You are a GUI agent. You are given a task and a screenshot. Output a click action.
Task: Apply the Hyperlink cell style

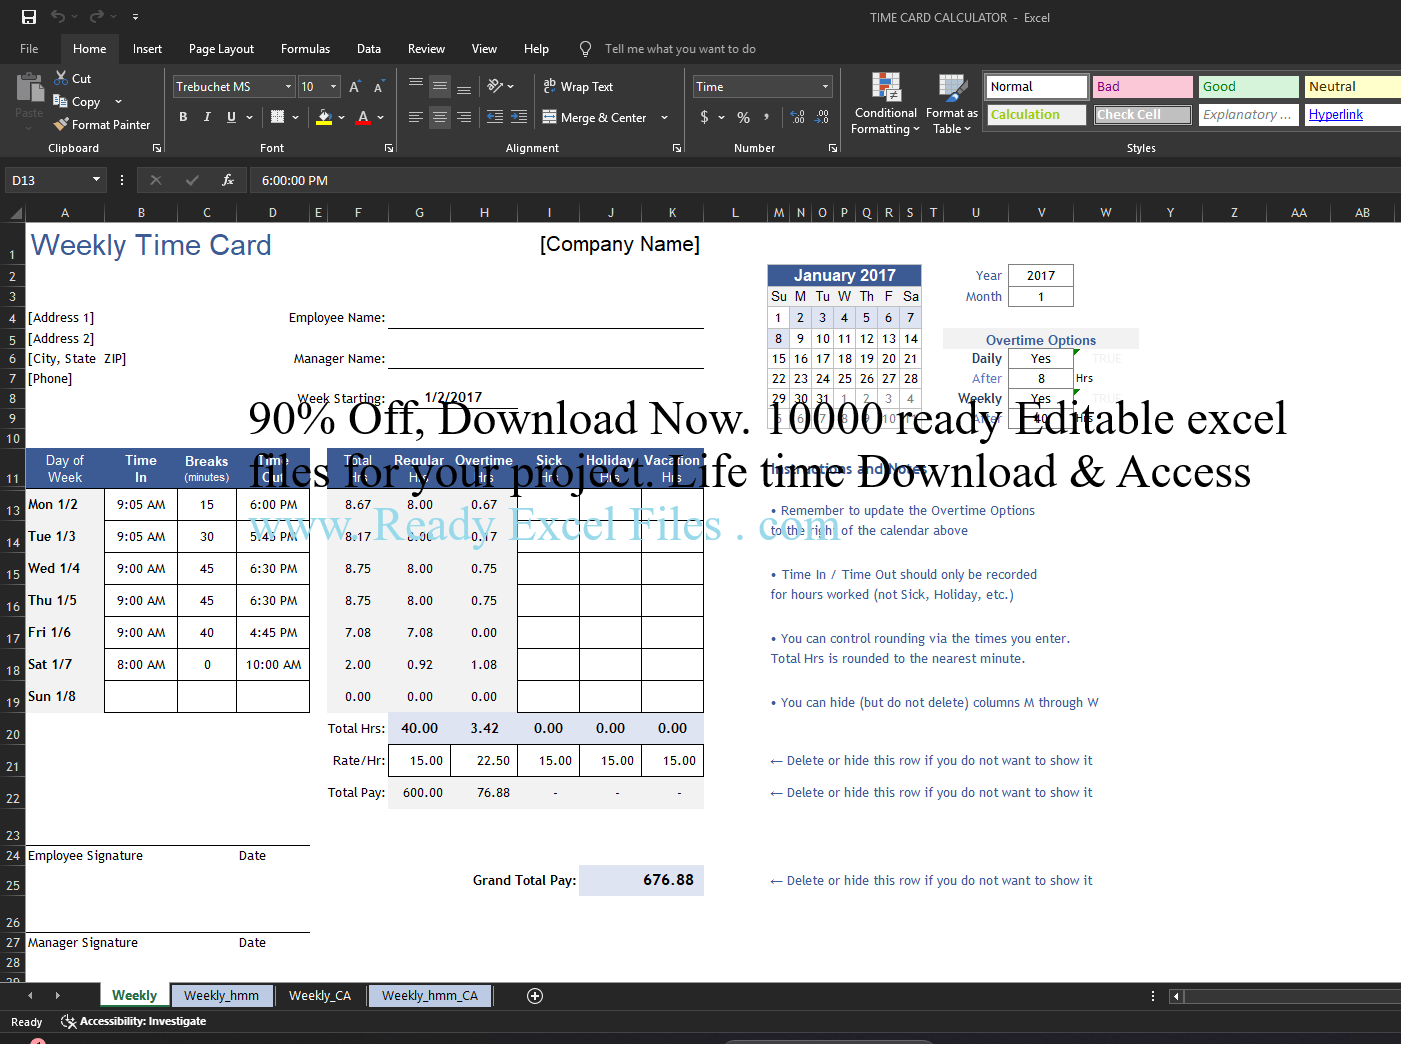(x=1352, y=115)
